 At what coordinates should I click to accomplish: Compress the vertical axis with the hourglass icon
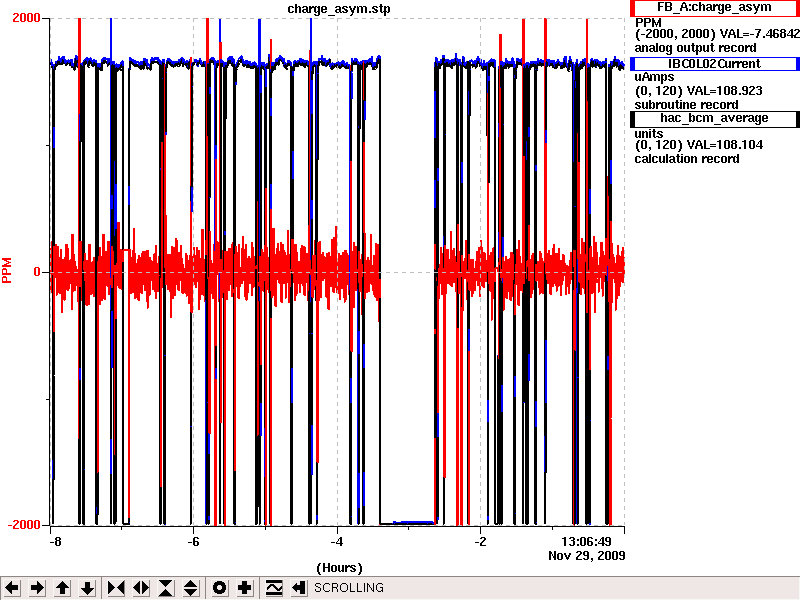[166, 588]
